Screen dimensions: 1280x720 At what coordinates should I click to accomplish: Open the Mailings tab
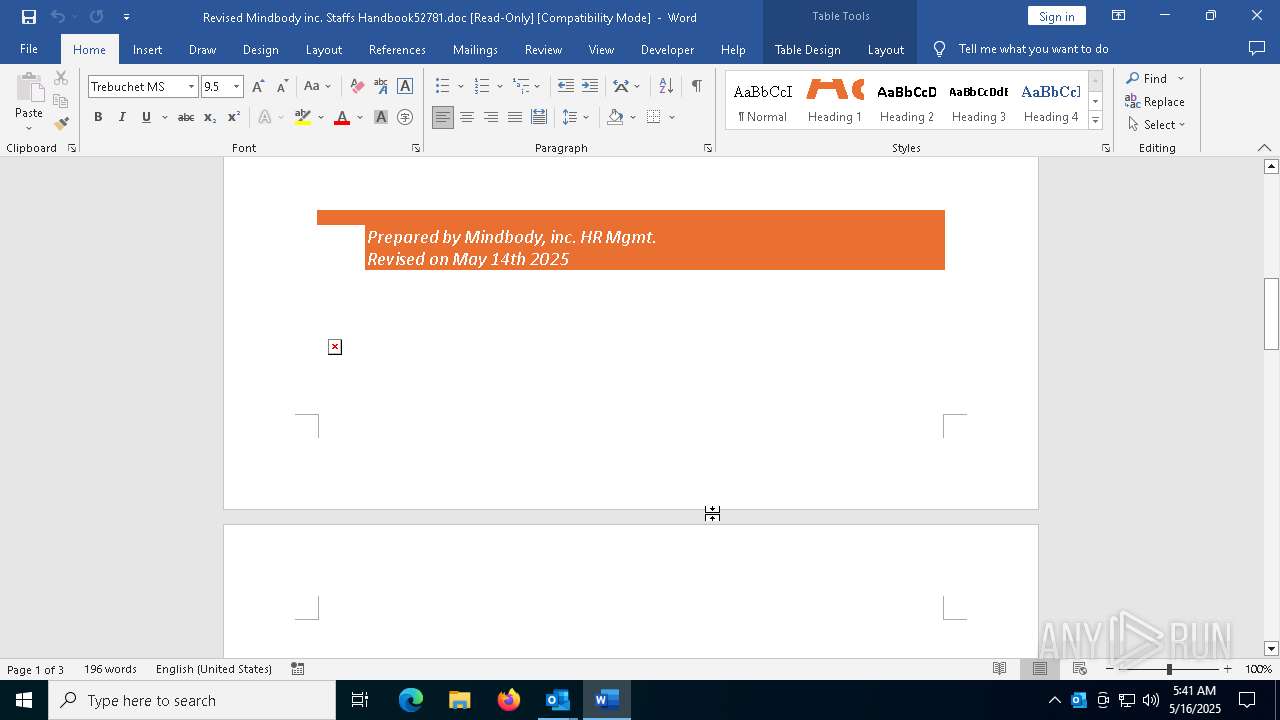[475, 50]
